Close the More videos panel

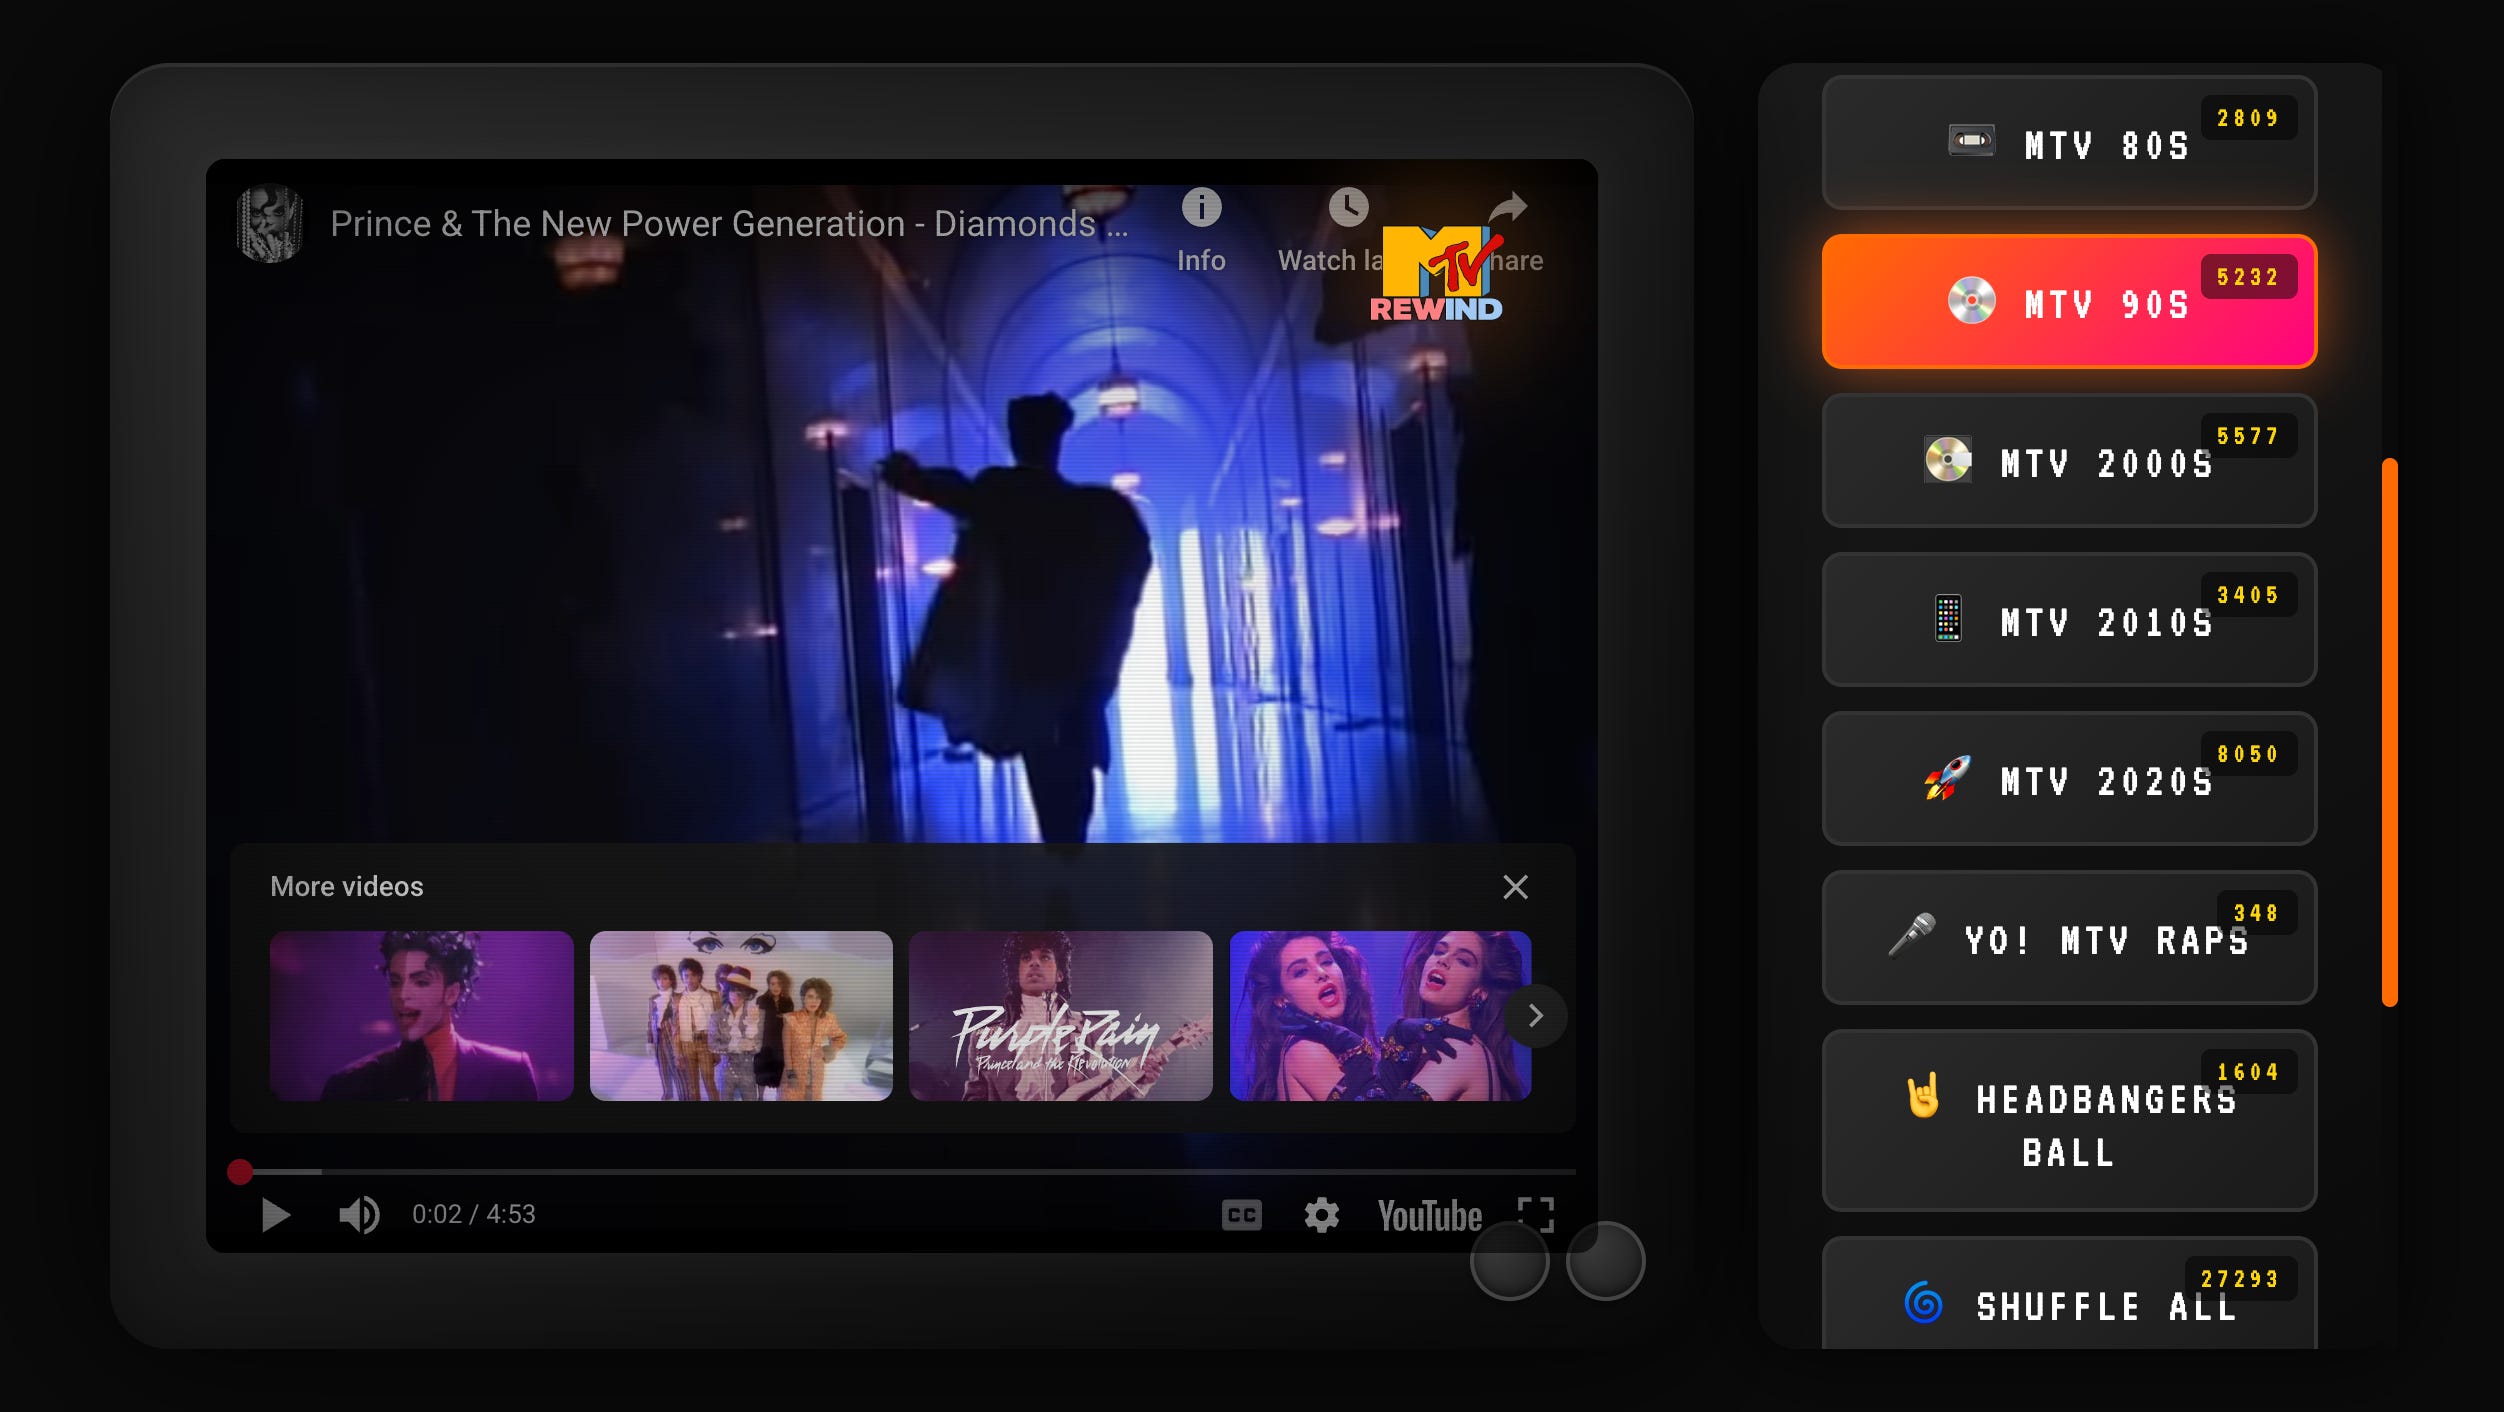(x=1515, y=887)
